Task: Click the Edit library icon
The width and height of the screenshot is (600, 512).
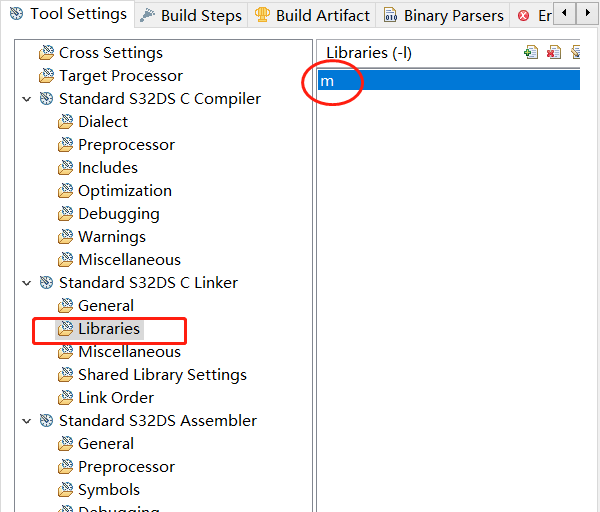Action: tap(576, 52)
